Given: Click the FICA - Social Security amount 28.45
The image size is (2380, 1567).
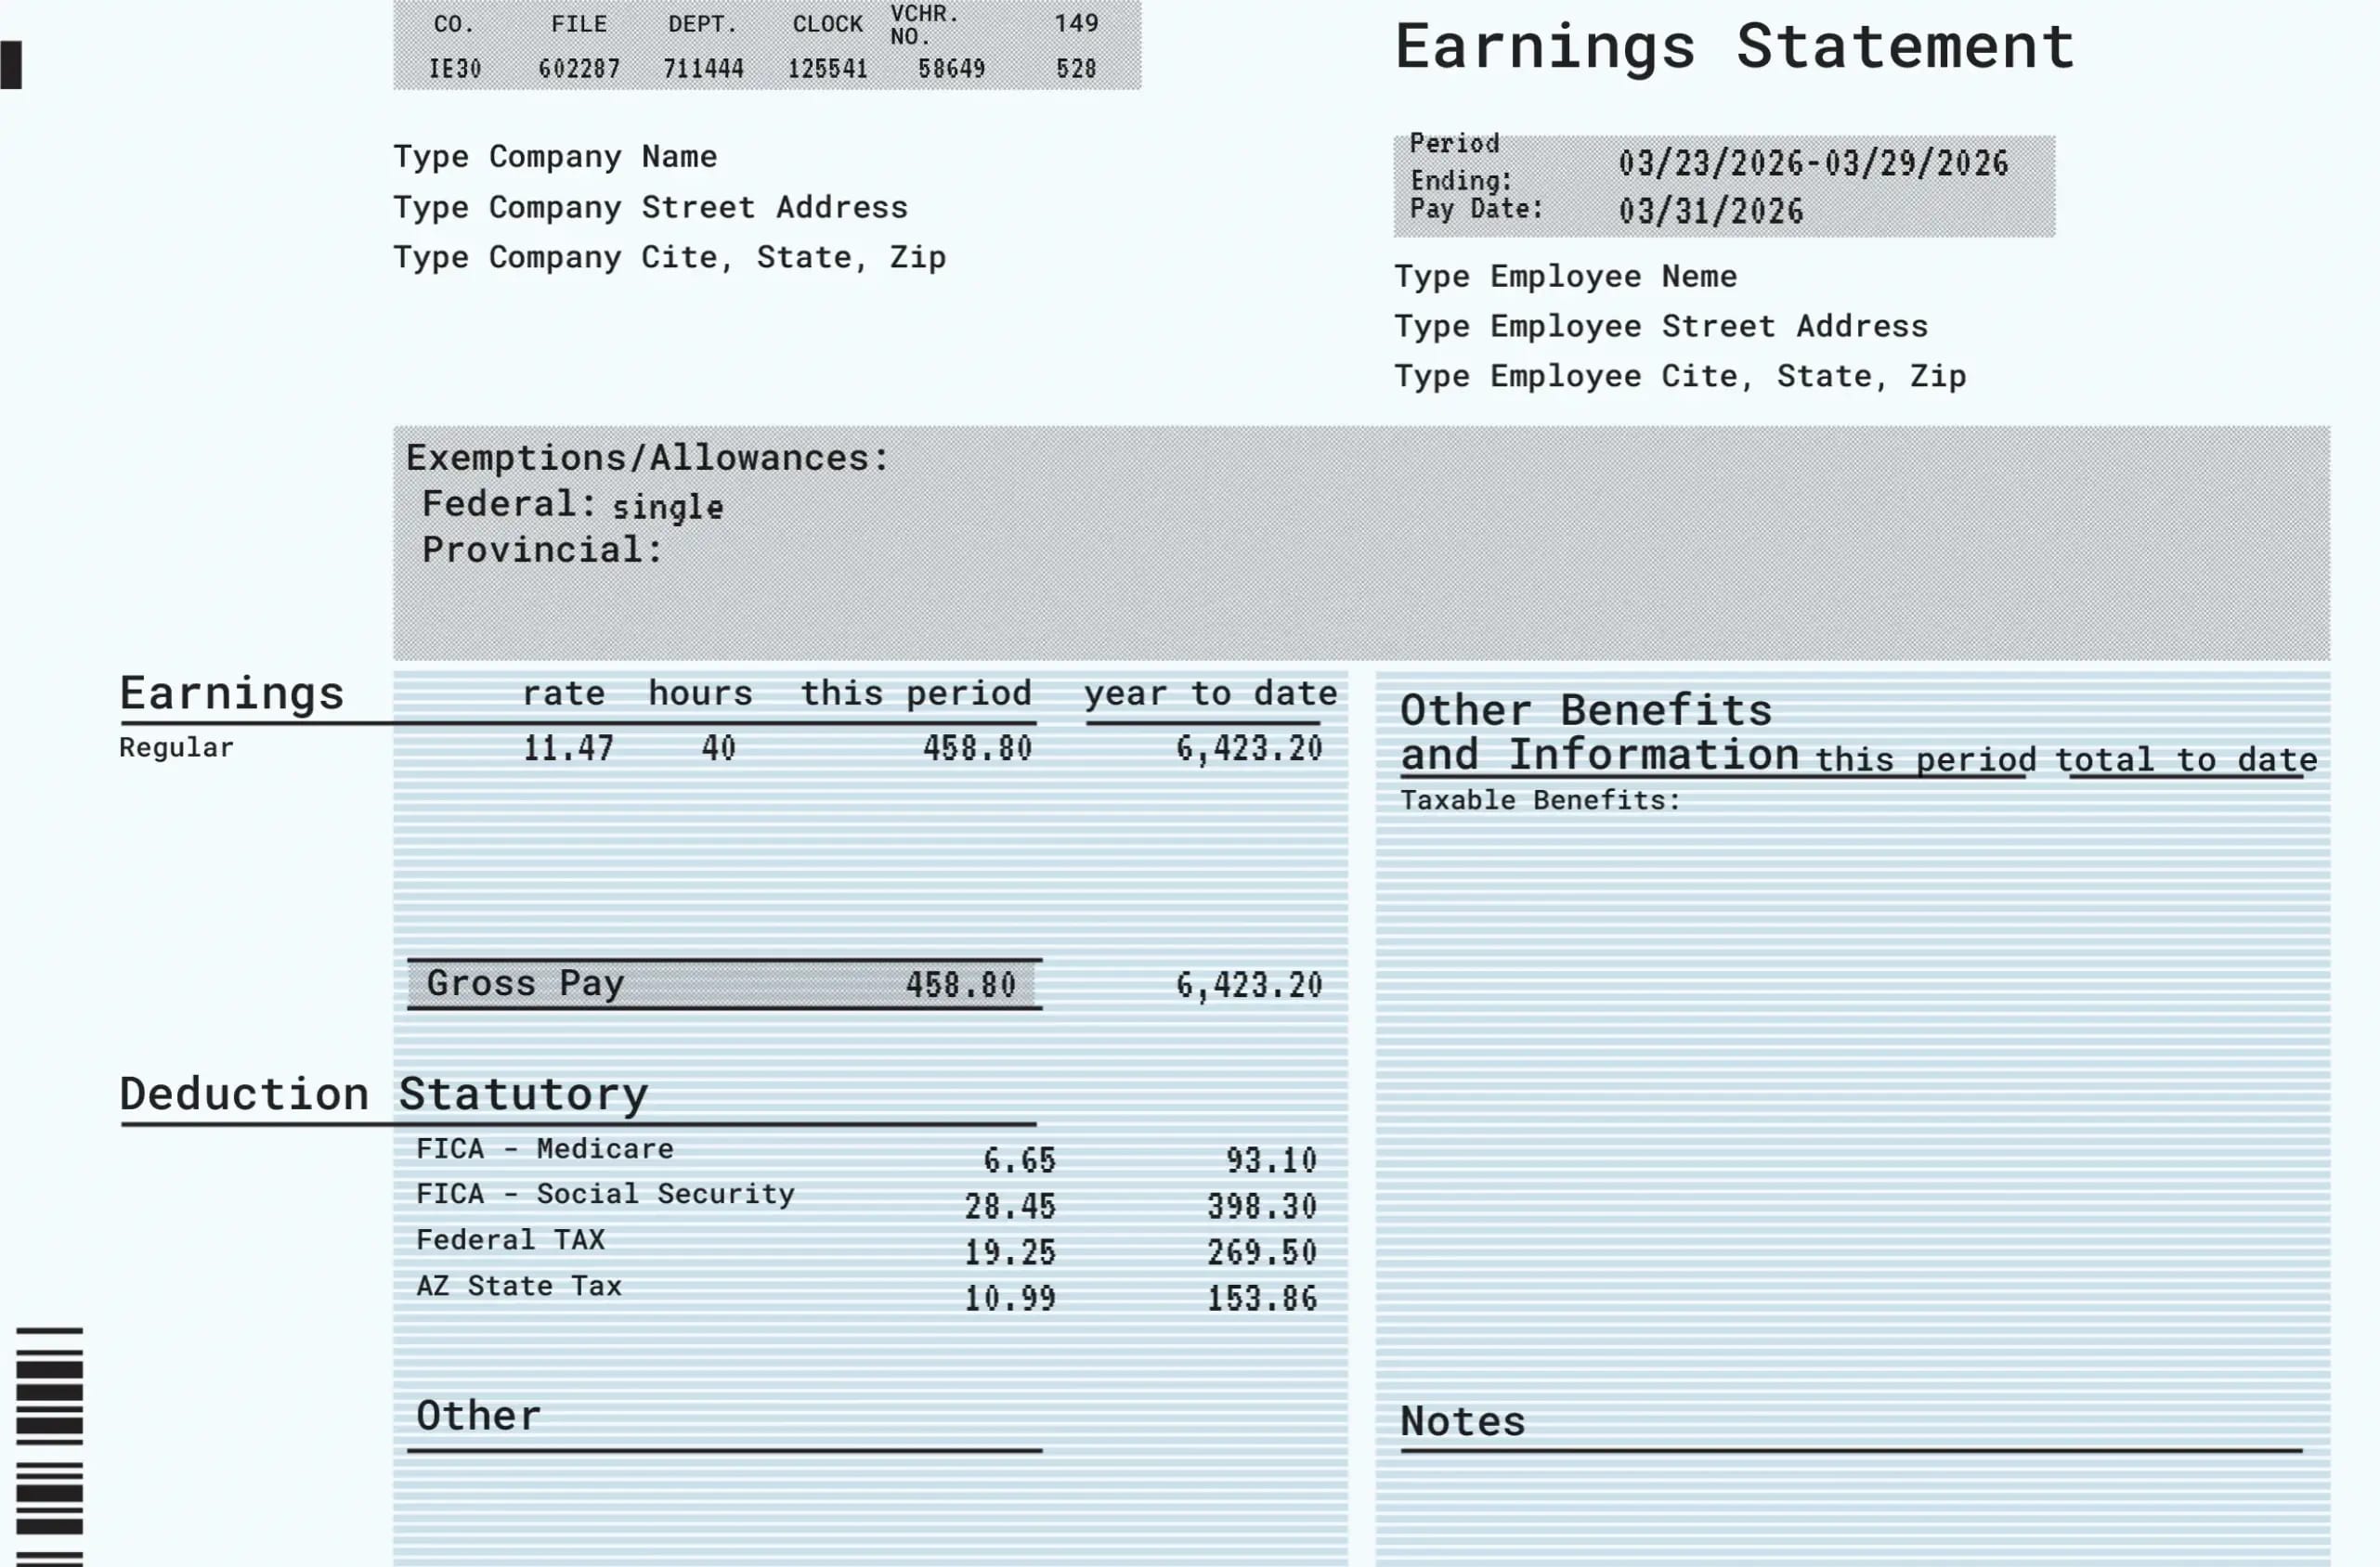Looking at the screenshot, I should pyautogui.click(x=1010, y=1206).
